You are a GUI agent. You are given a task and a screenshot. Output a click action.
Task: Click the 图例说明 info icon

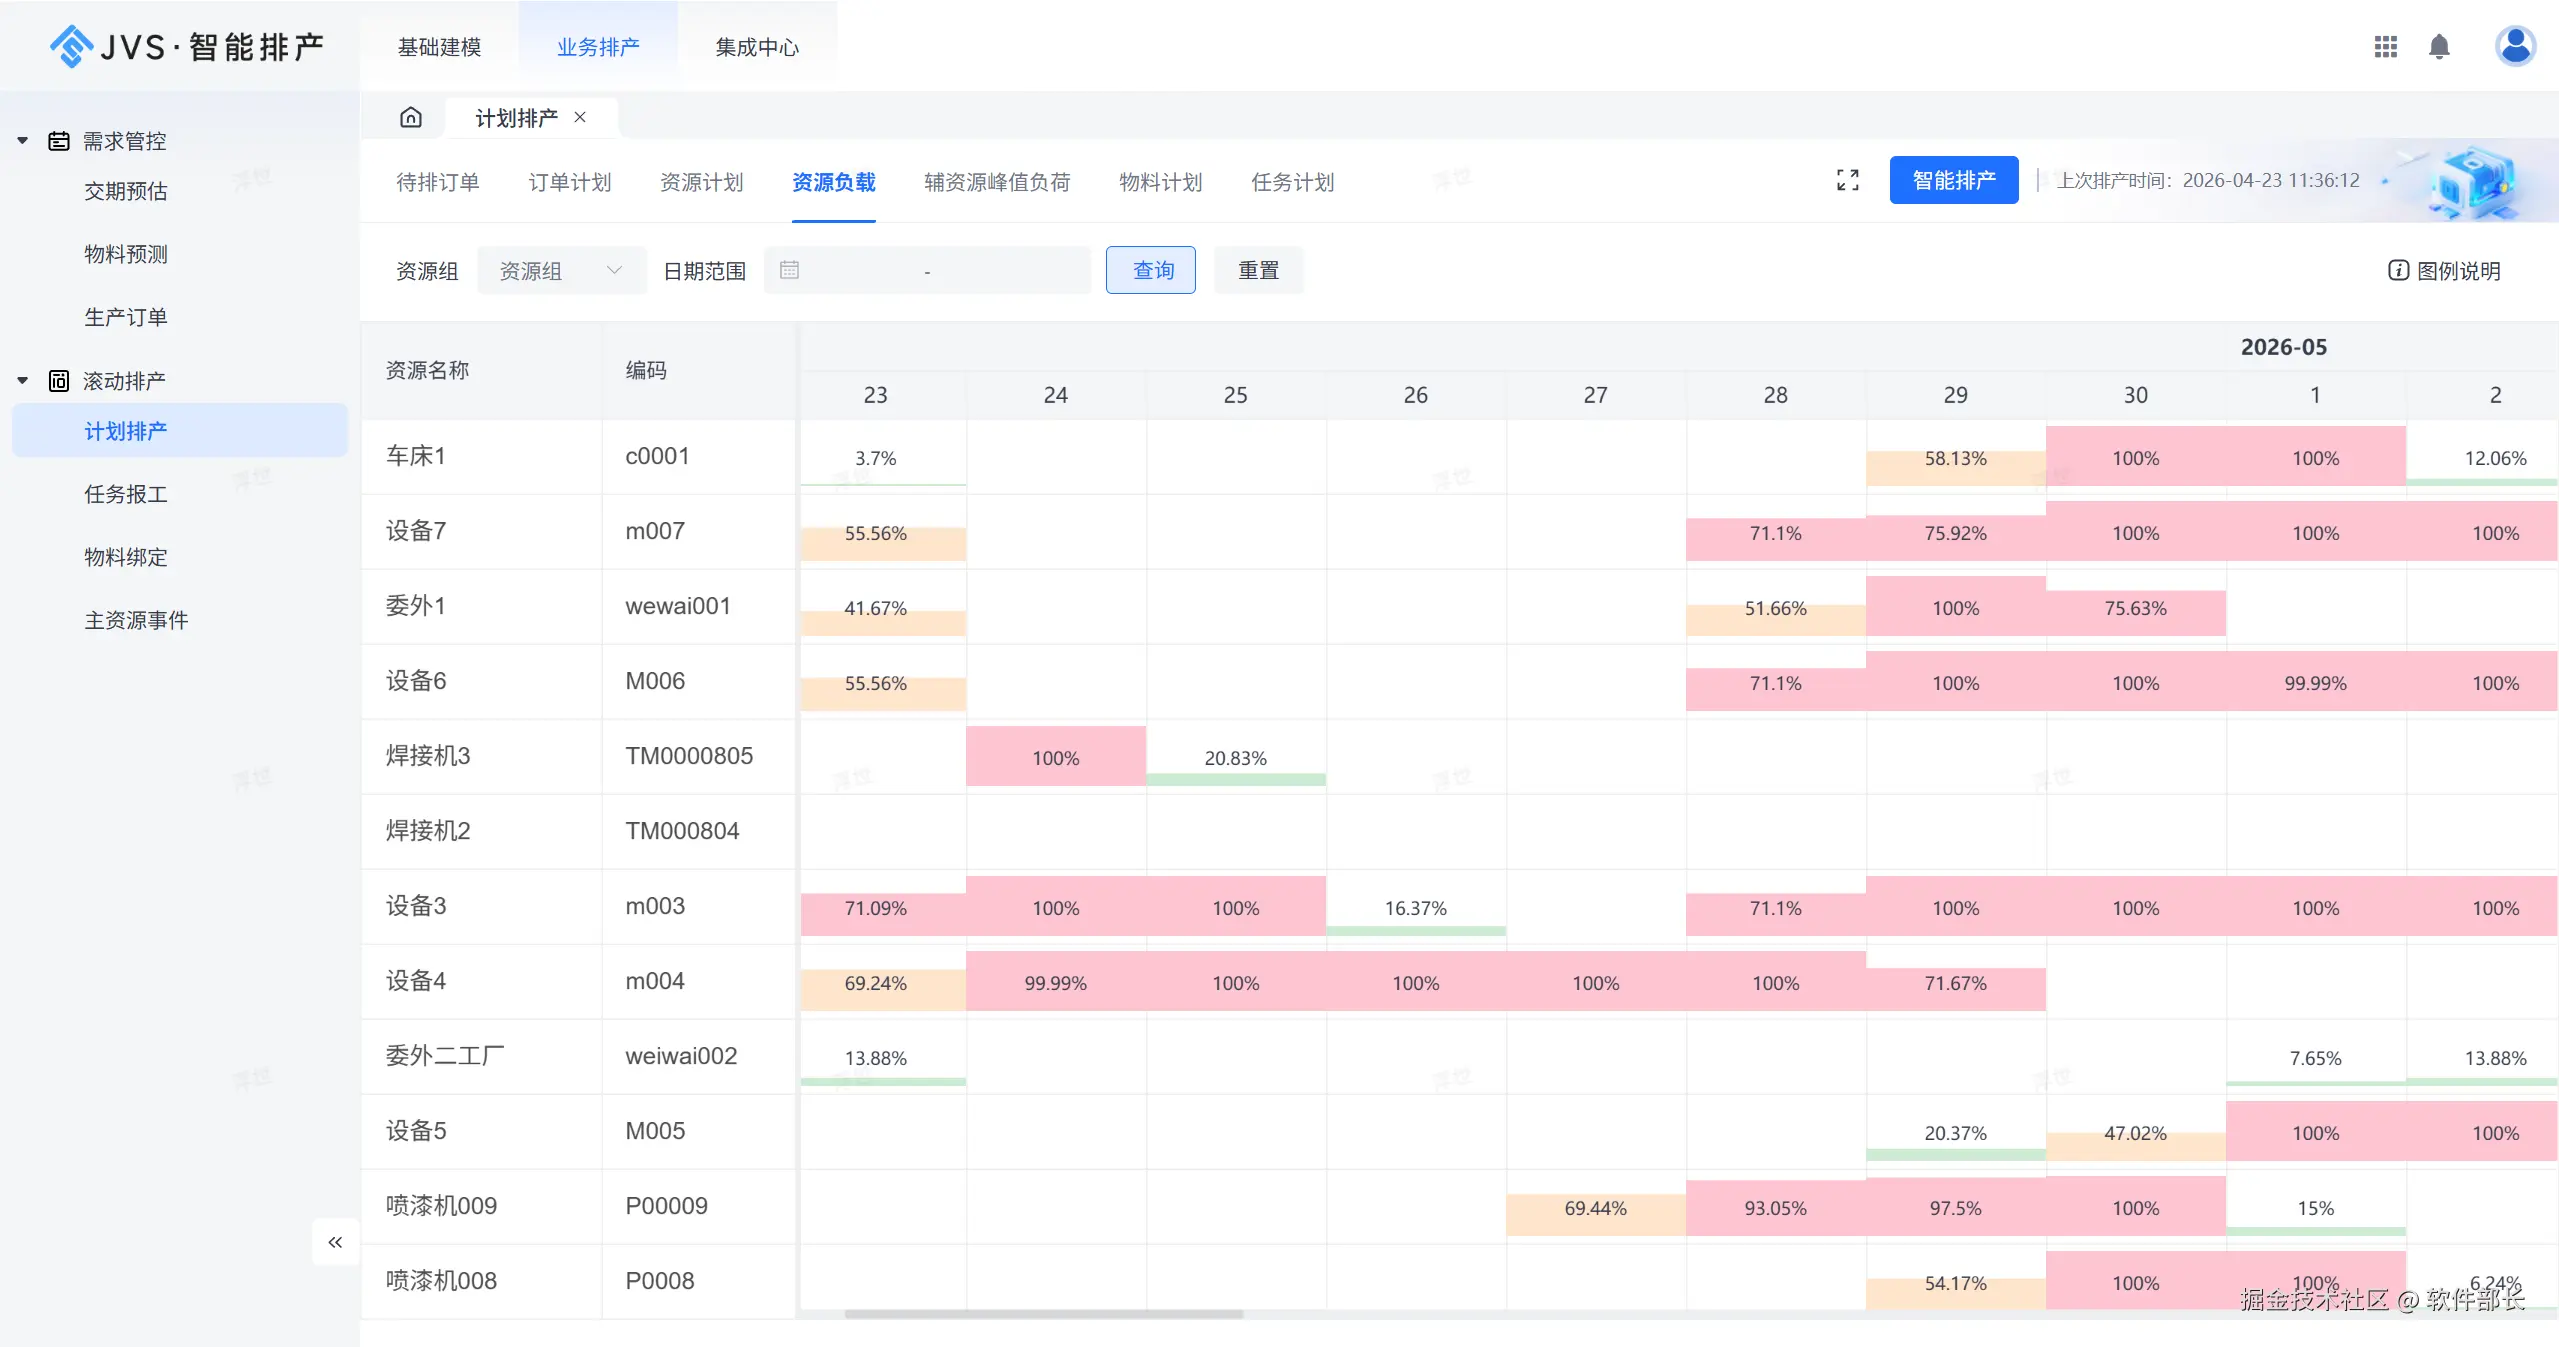2398,270
